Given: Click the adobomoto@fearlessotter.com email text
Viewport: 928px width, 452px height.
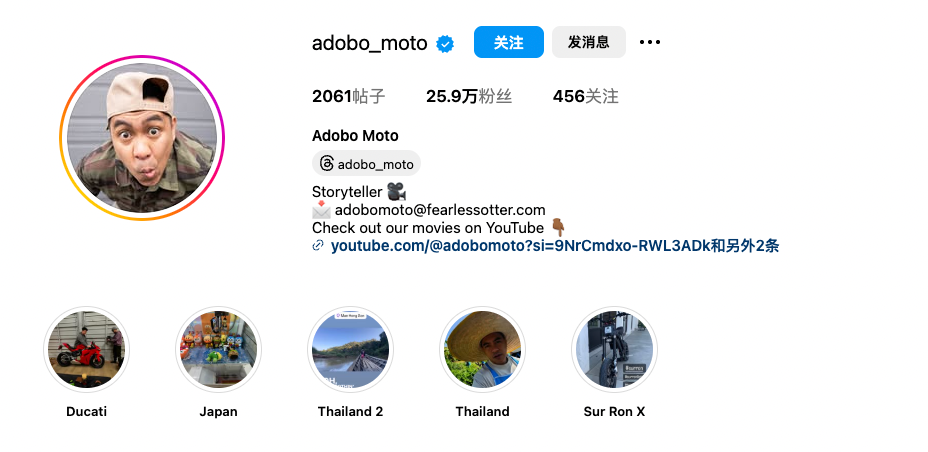Looking at the screenshot, I should point(440,210).
